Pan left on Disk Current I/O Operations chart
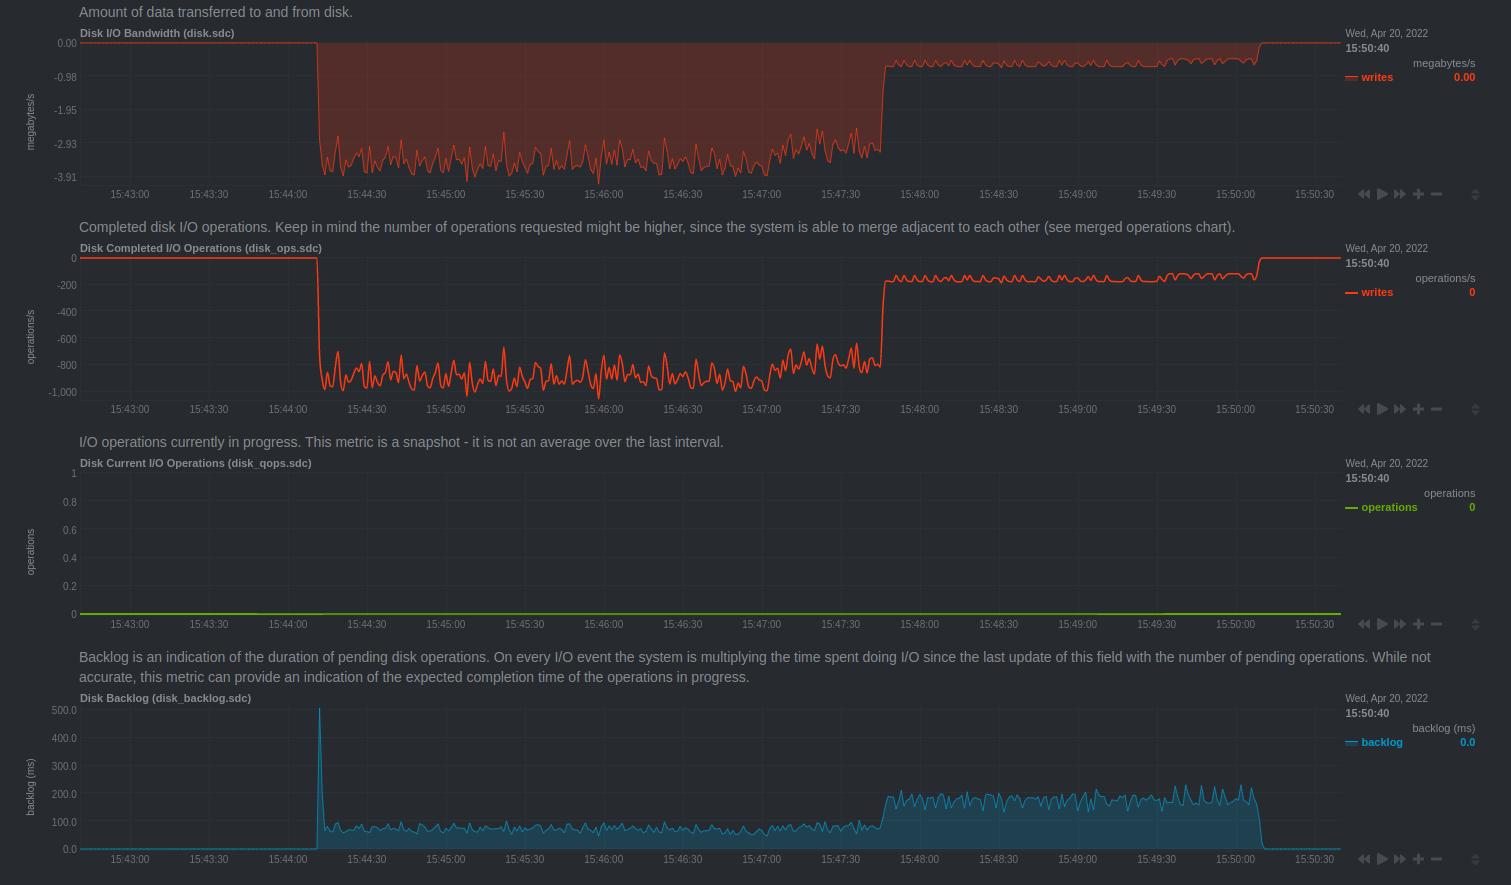The image size is (1511, 885). (x=1364, y=624)
